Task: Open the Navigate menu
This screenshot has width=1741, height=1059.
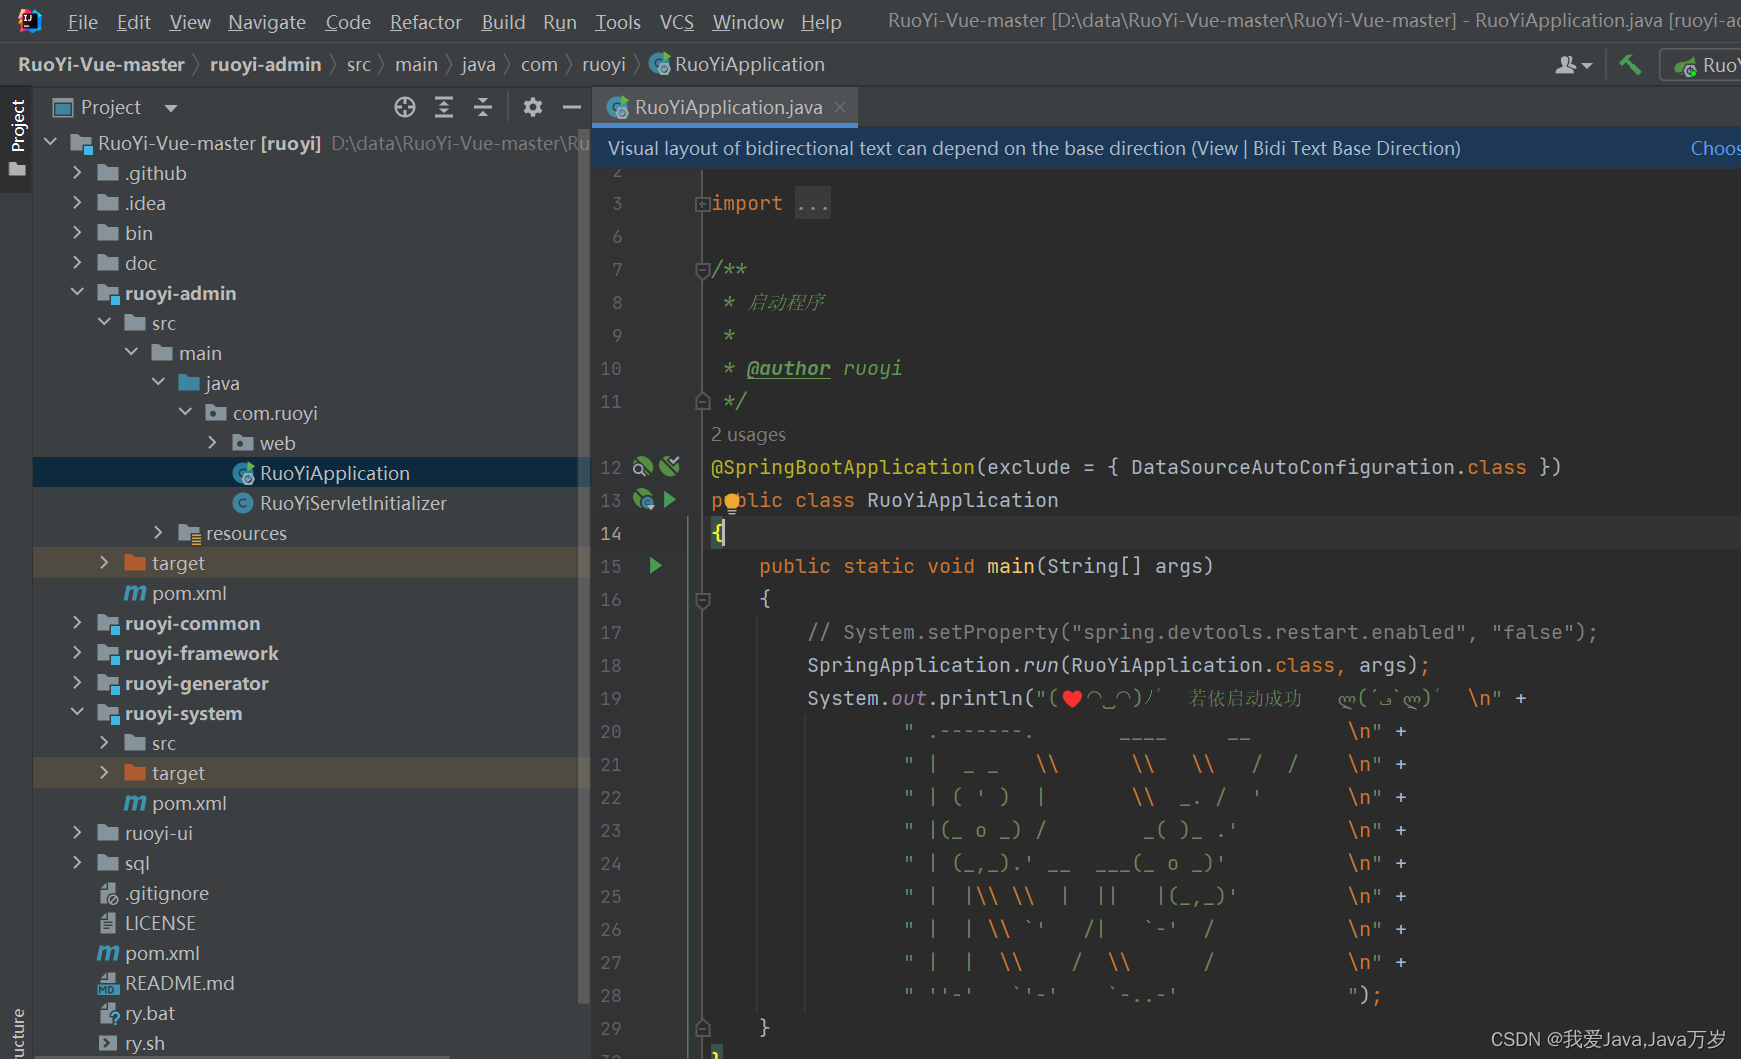Action: point(267,22)
